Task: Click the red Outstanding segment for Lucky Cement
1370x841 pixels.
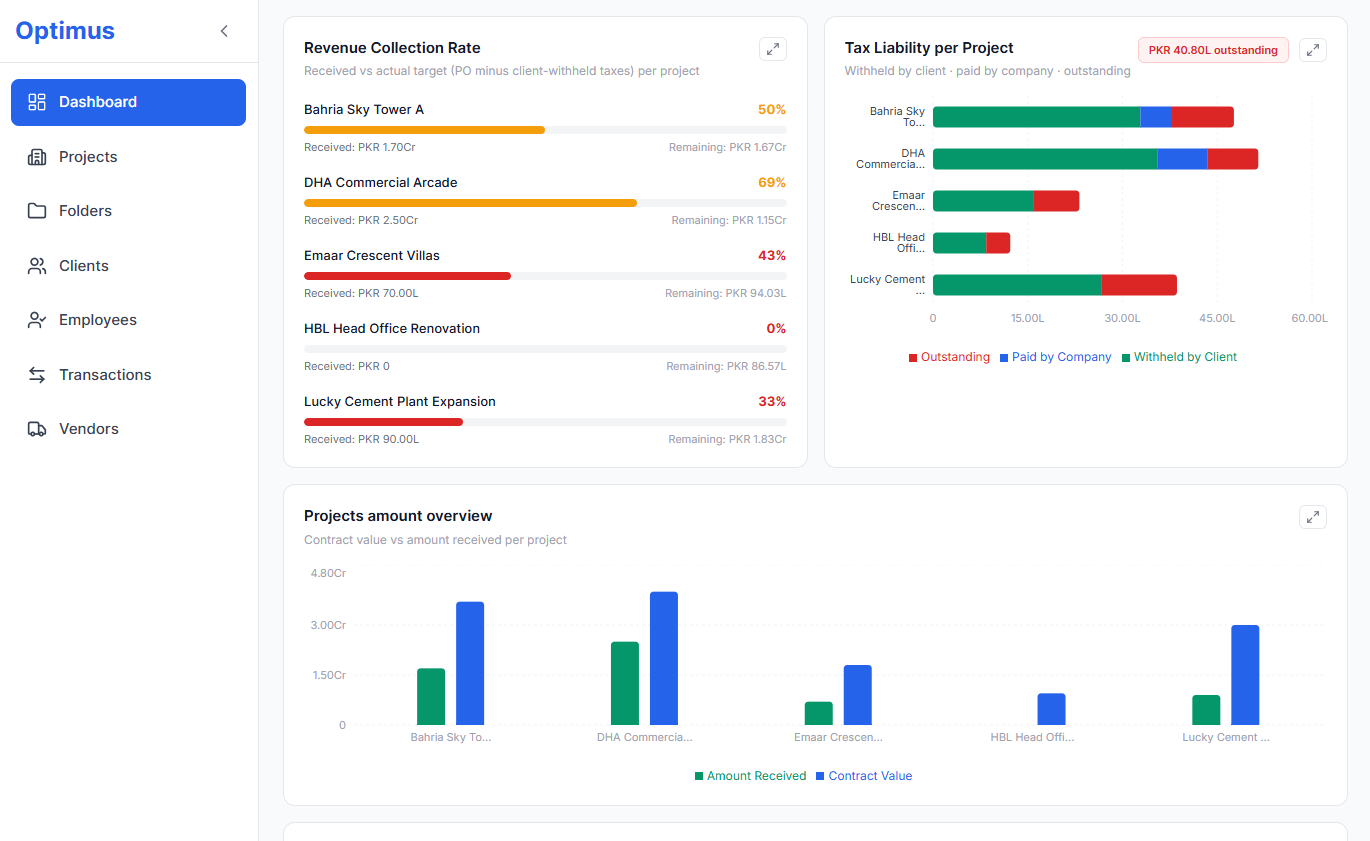Action: 1139,285
